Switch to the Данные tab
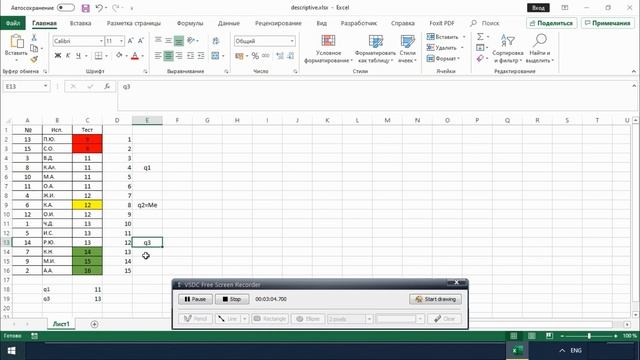The height and width of the screenshot is (360, 640). click(x=229, y=23)
